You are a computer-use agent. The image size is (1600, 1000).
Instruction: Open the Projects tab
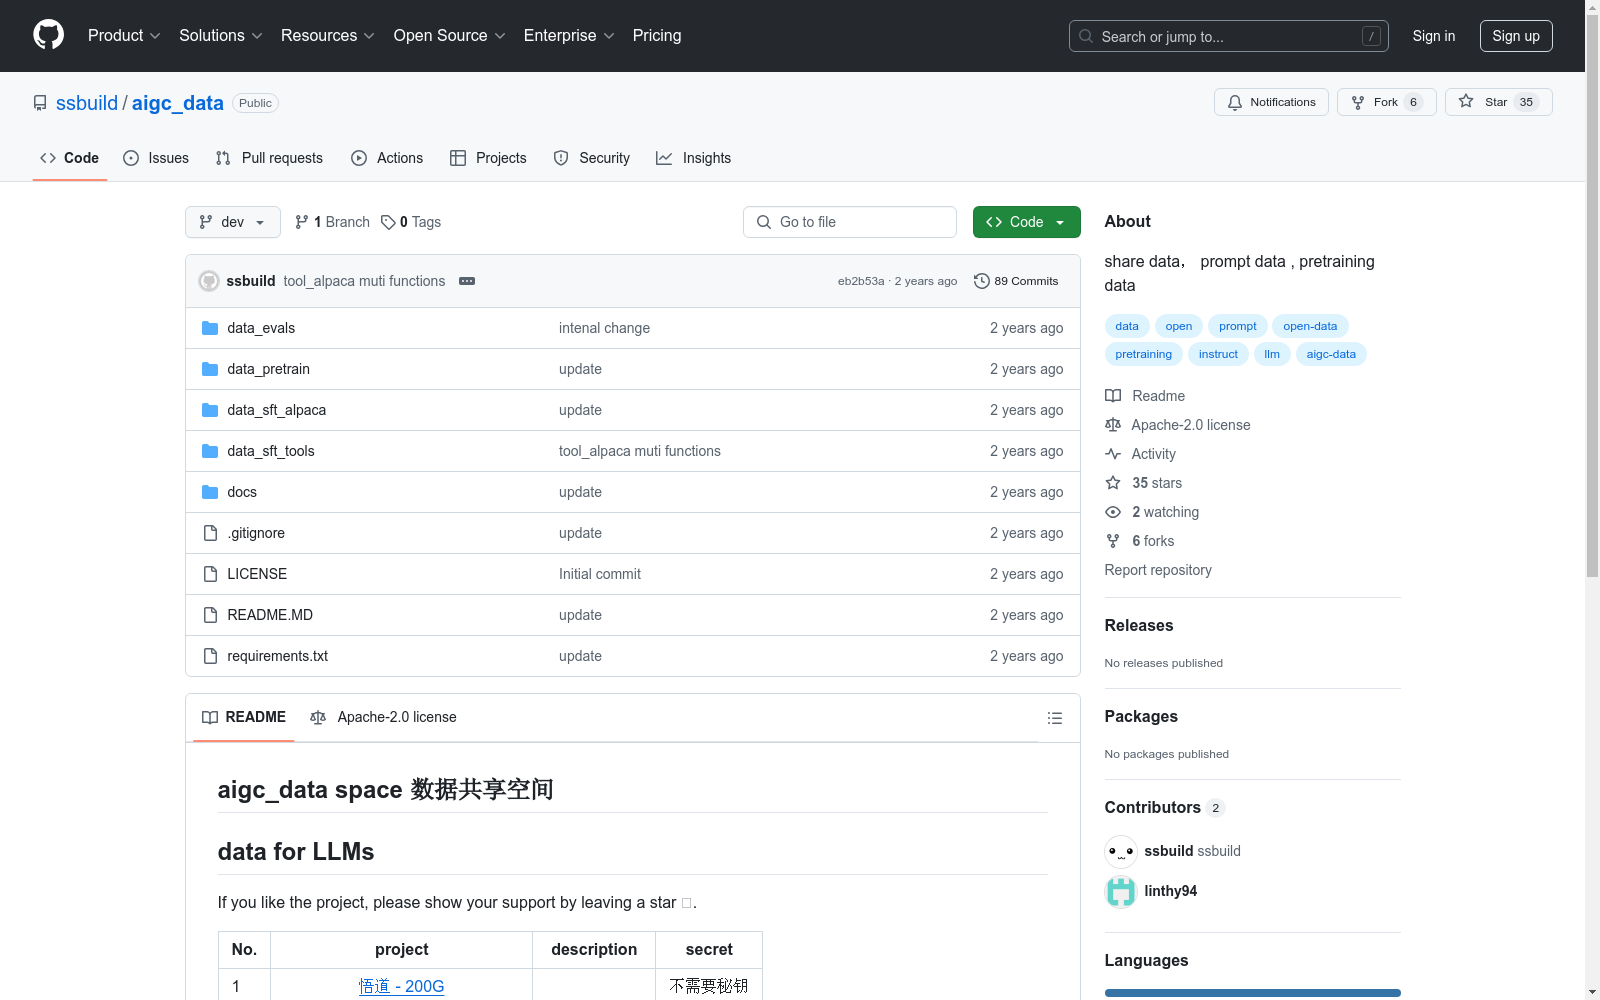pos(488,158)
